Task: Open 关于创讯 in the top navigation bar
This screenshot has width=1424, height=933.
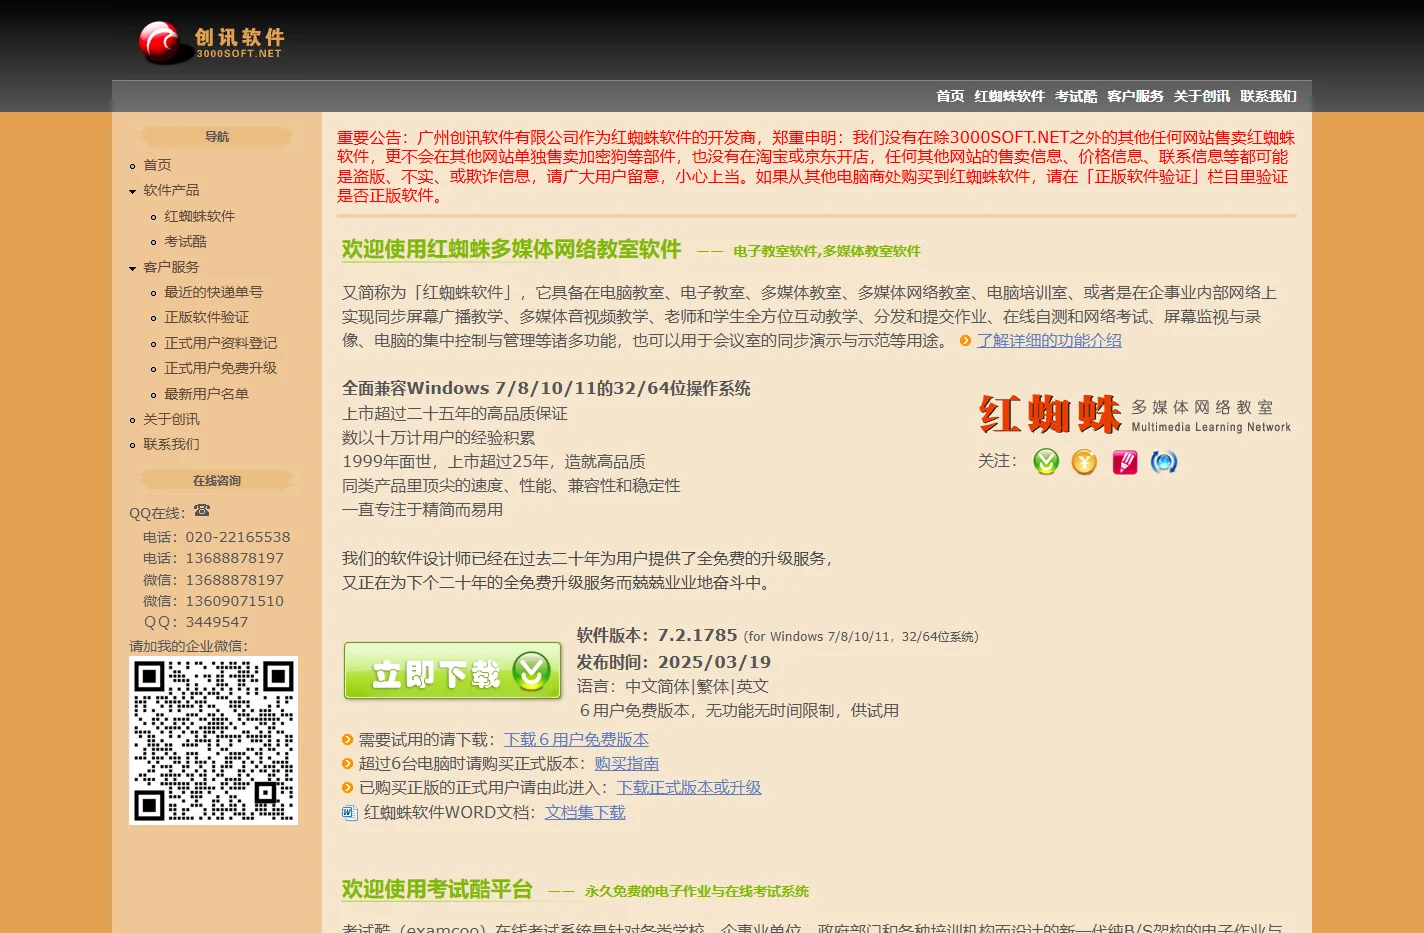Action: click(x=1202, y=96)
